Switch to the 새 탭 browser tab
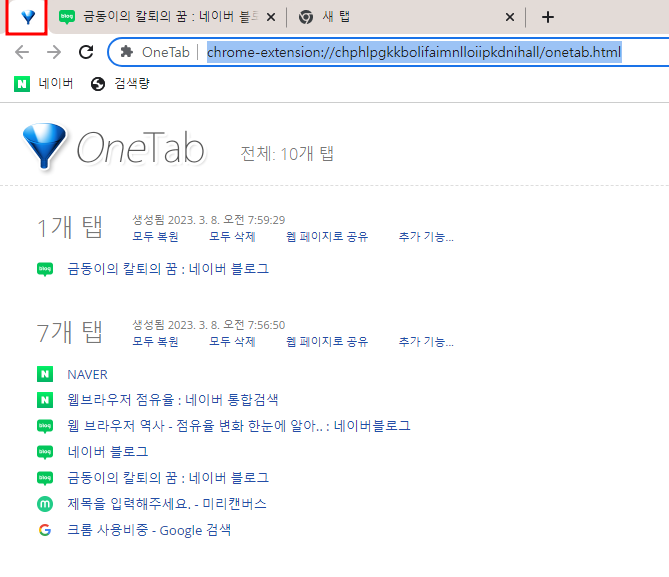 pyautogui.click(x=403, y=17)
